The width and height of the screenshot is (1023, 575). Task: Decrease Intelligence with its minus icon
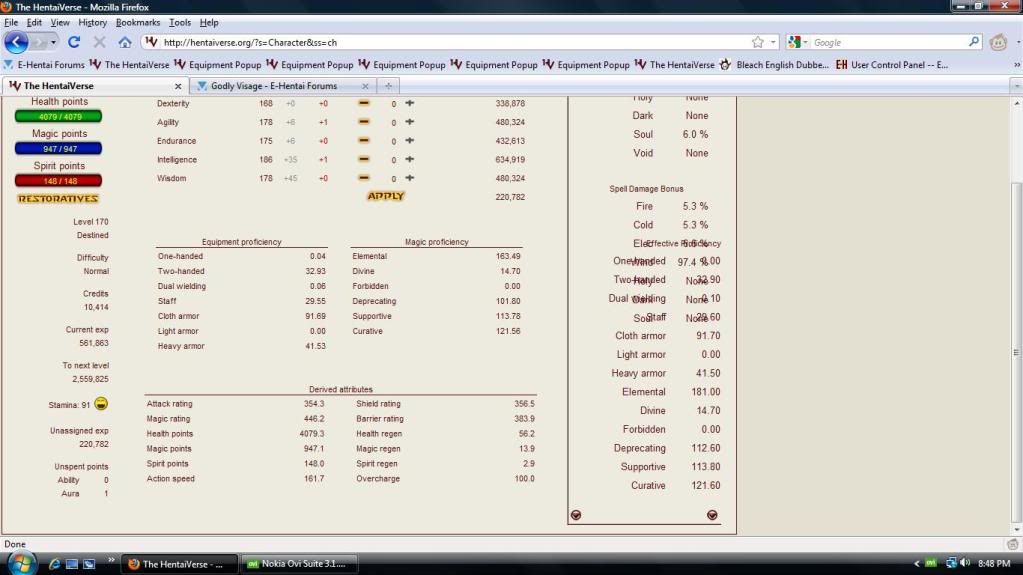click(363, 159)
